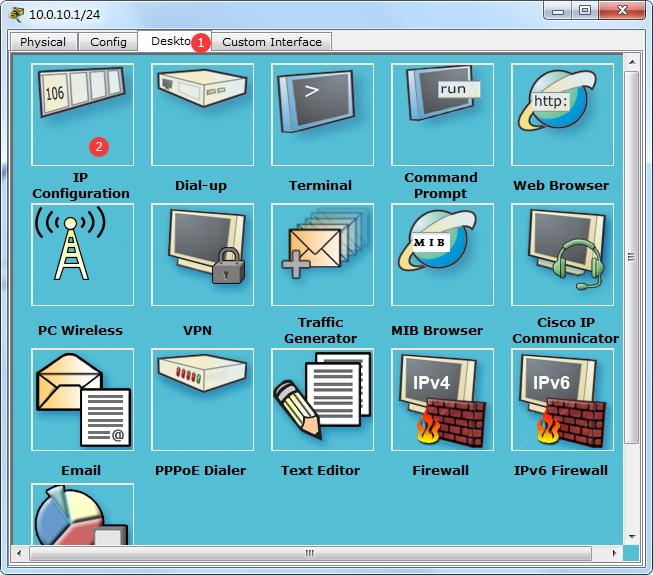This screenshot has height=575, width=653.
Task: Launch the Dial-up utility
Action: coord(202,114)
